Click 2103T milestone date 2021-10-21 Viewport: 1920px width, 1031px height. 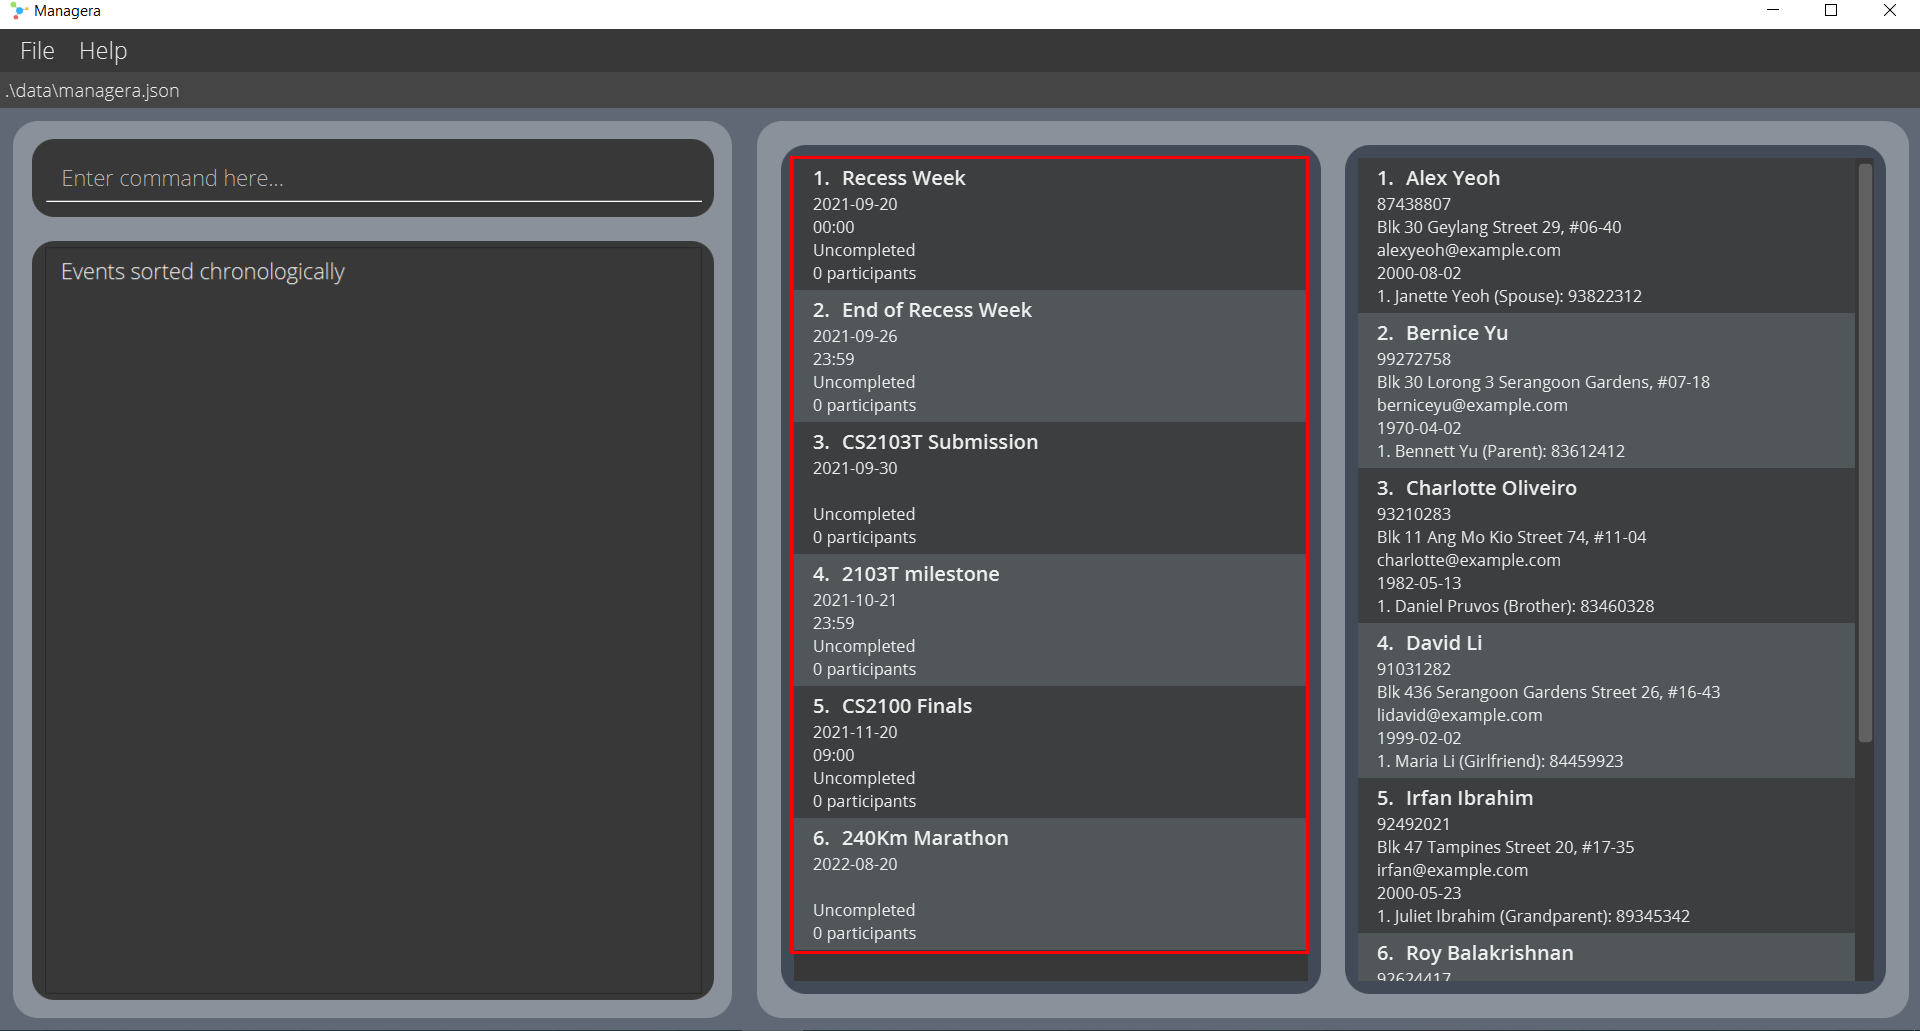[854, 600]
